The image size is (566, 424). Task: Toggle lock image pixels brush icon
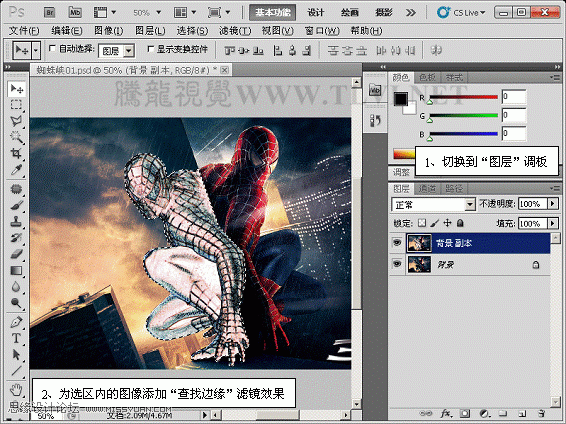435,223
